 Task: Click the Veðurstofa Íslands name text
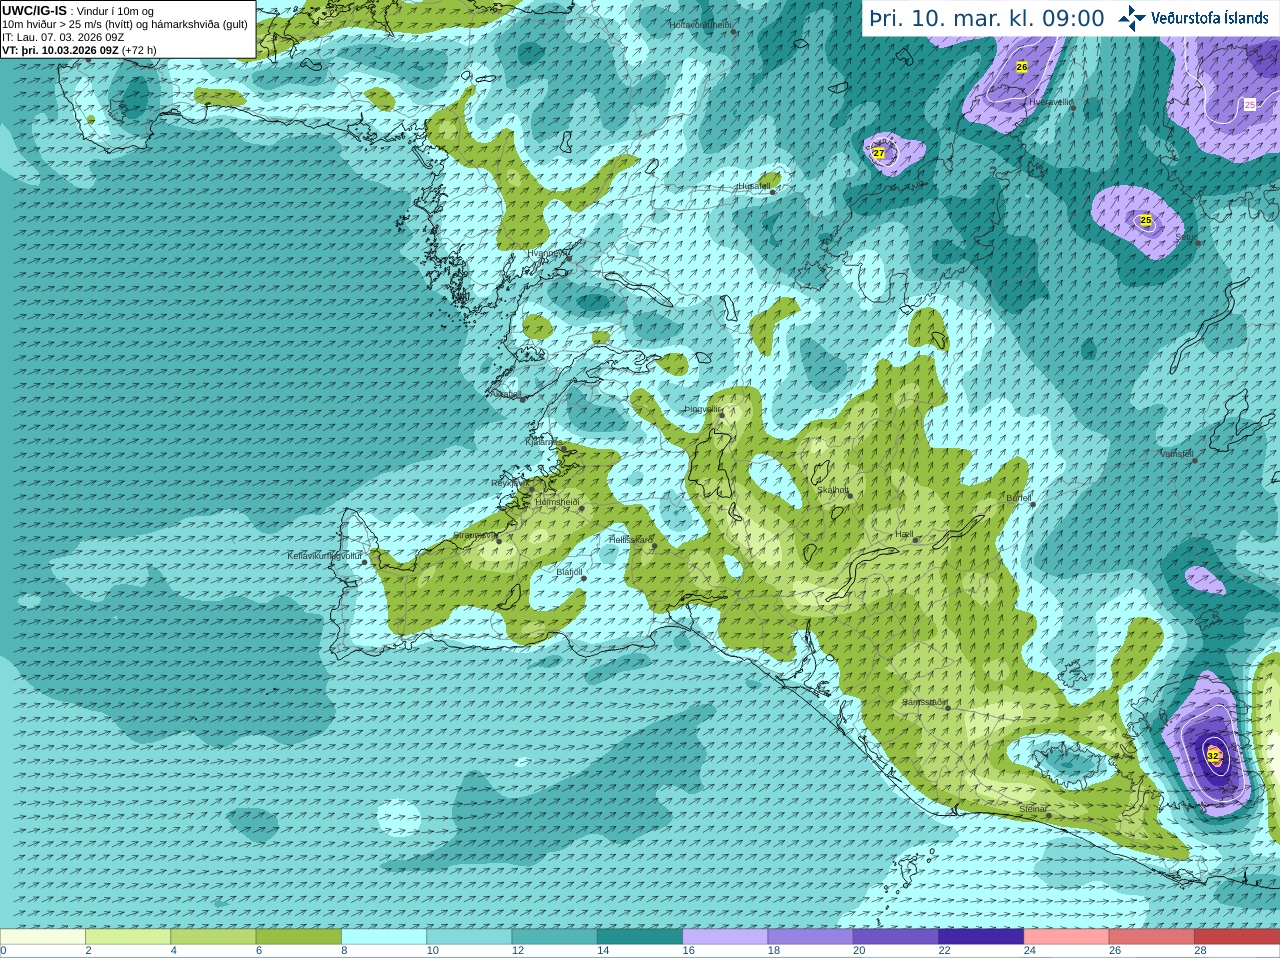tap(1209, 18)
